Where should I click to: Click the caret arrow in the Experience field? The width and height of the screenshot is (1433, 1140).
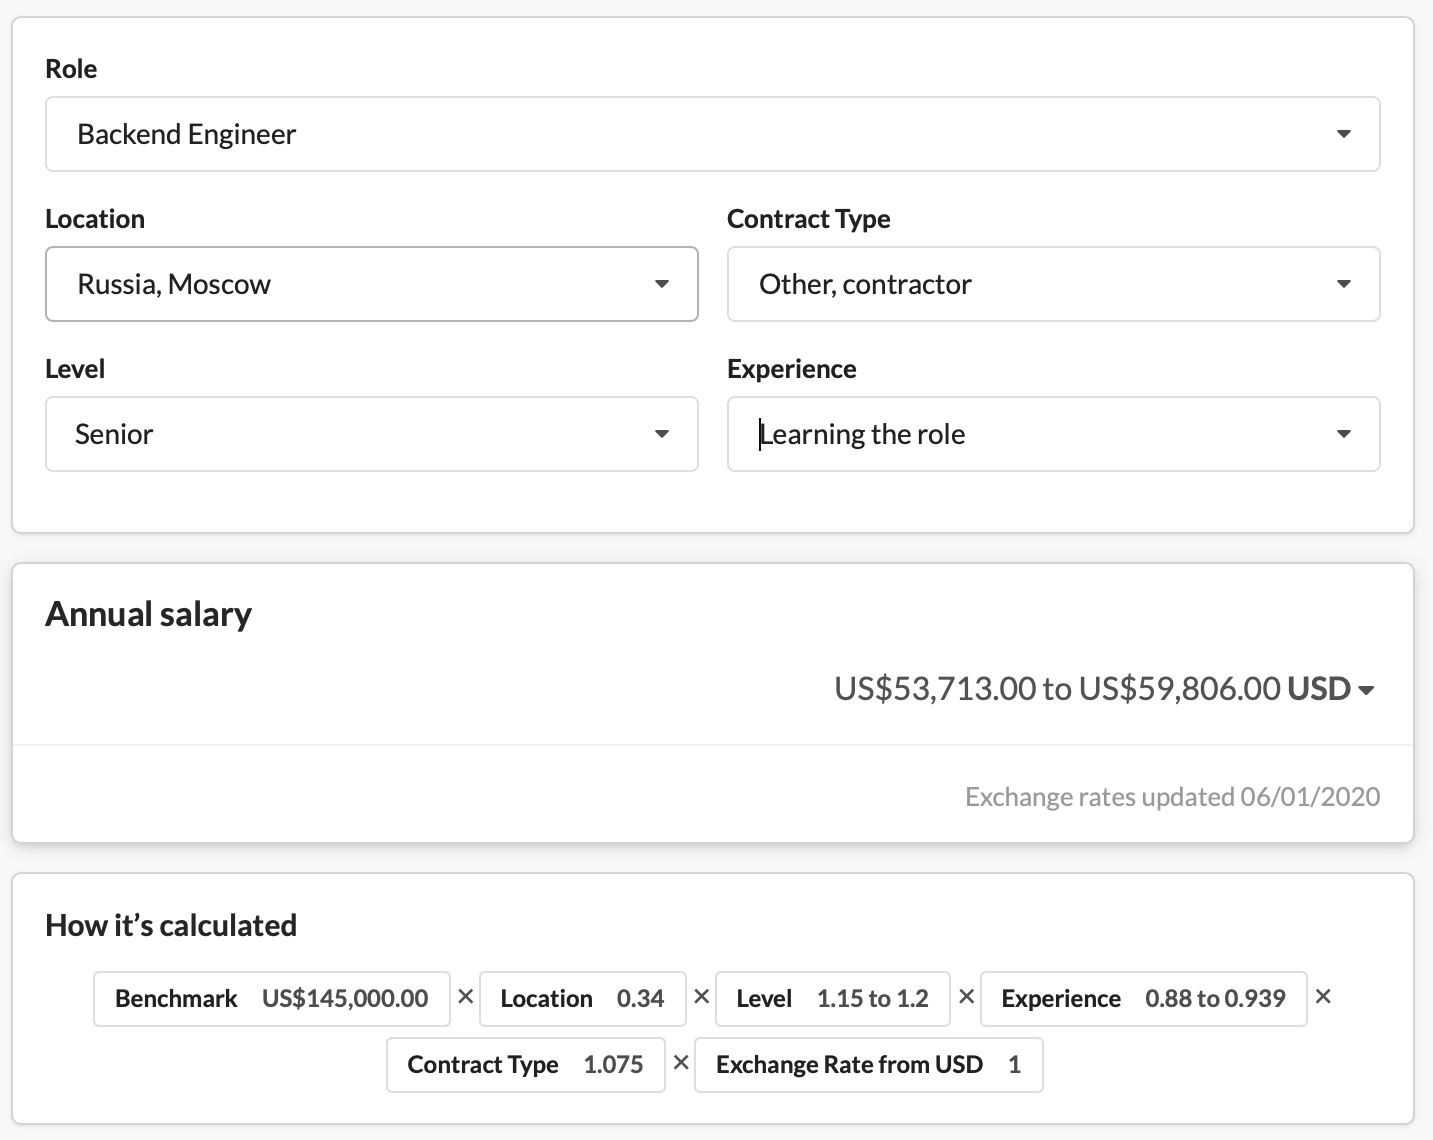[x=1344, y=434]
